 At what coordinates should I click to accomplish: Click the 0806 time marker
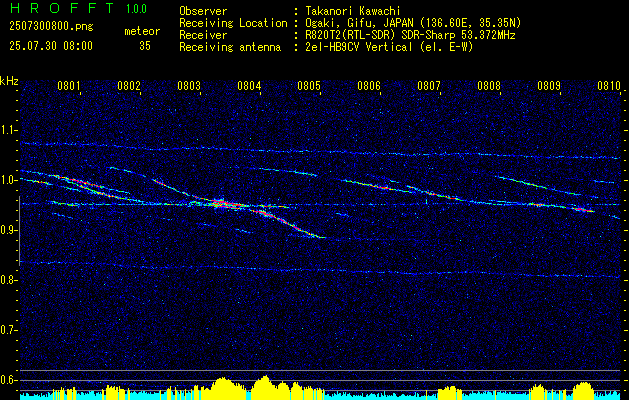tap(369, 85)
